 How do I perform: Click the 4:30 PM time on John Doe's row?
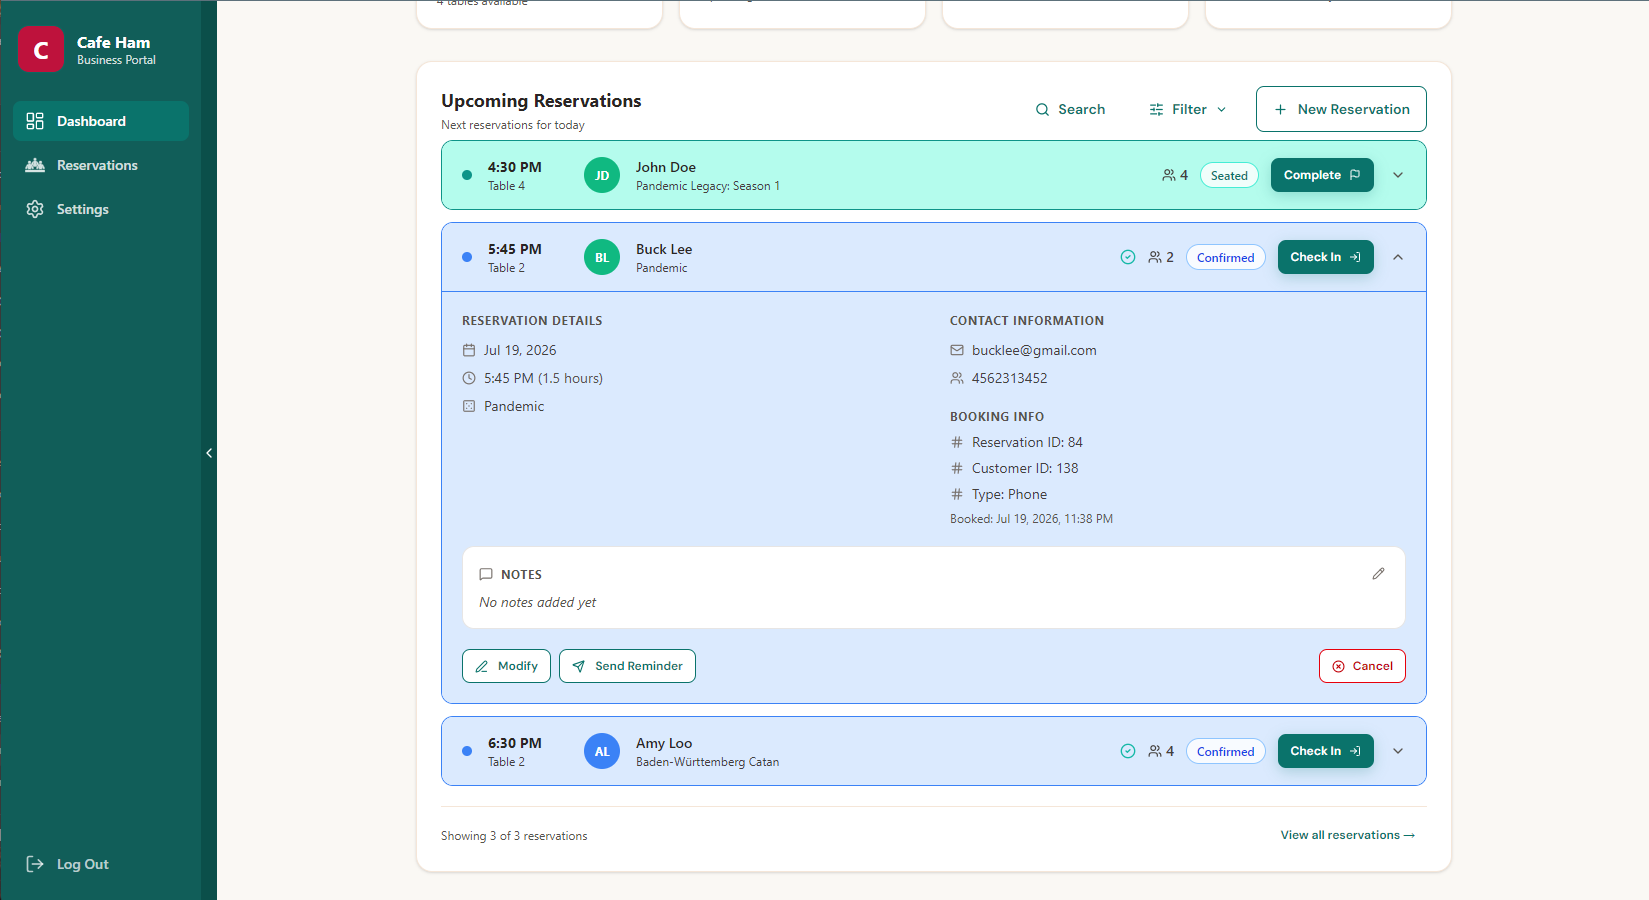point(514,167)
